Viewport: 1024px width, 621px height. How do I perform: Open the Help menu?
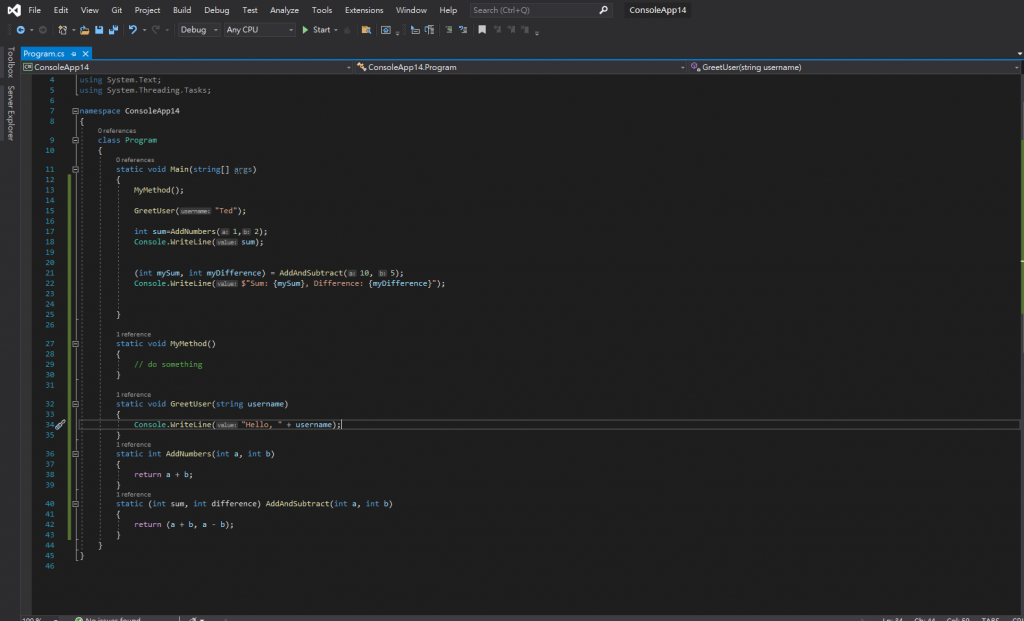point(449,10)
